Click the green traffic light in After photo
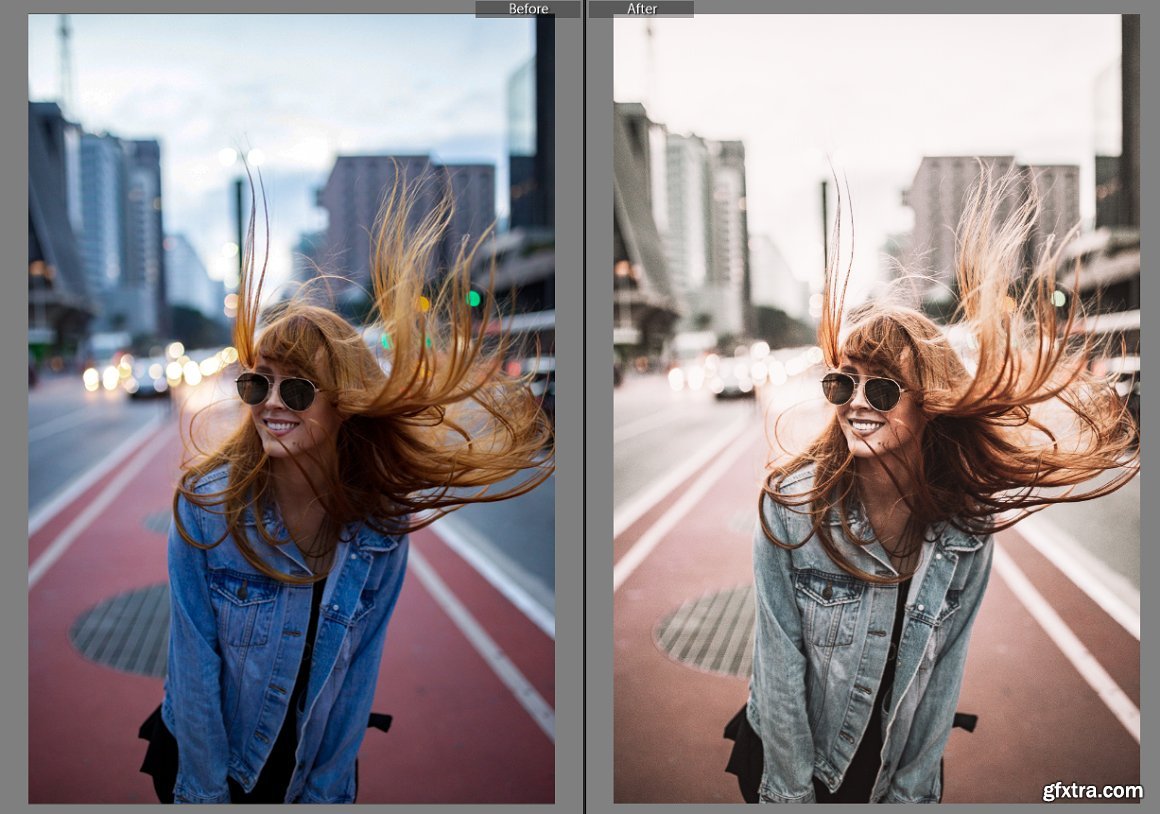This screenshot has width=1160, height=814. pos(1059,298)
